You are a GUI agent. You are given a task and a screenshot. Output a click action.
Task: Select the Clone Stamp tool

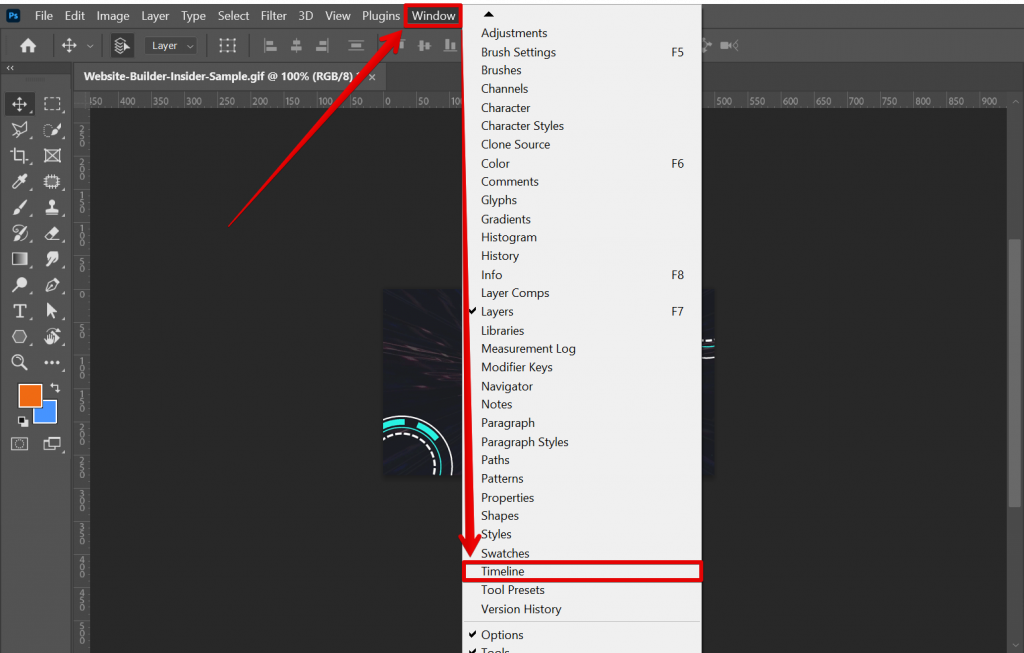point(52,207)
